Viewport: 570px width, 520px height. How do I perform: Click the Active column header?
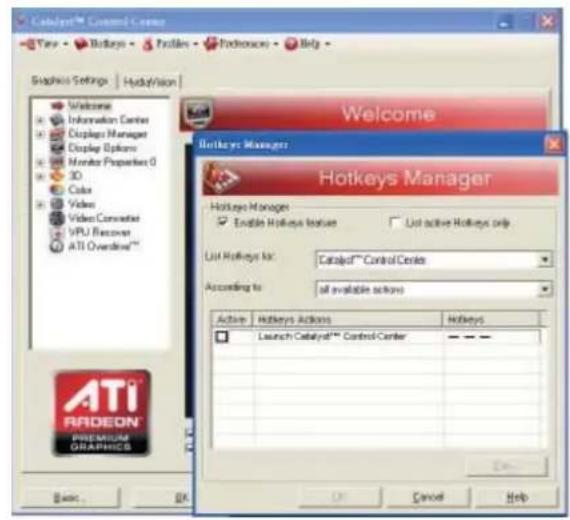click(x=232, y=319)
